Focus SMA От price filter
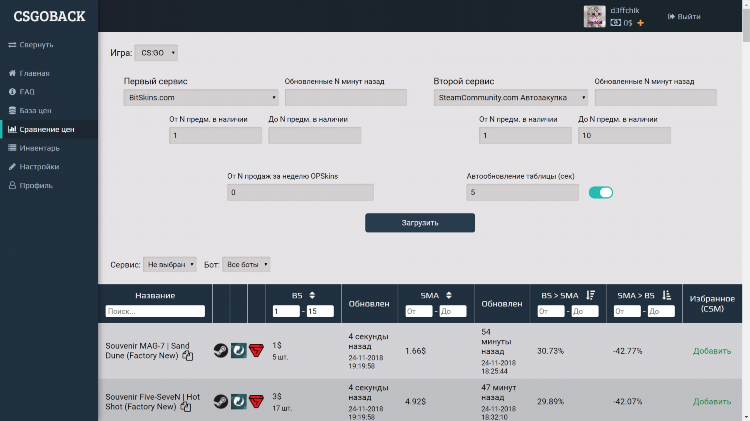The width and height of the screenshot is (750, 421). click(x=419, y=311)
